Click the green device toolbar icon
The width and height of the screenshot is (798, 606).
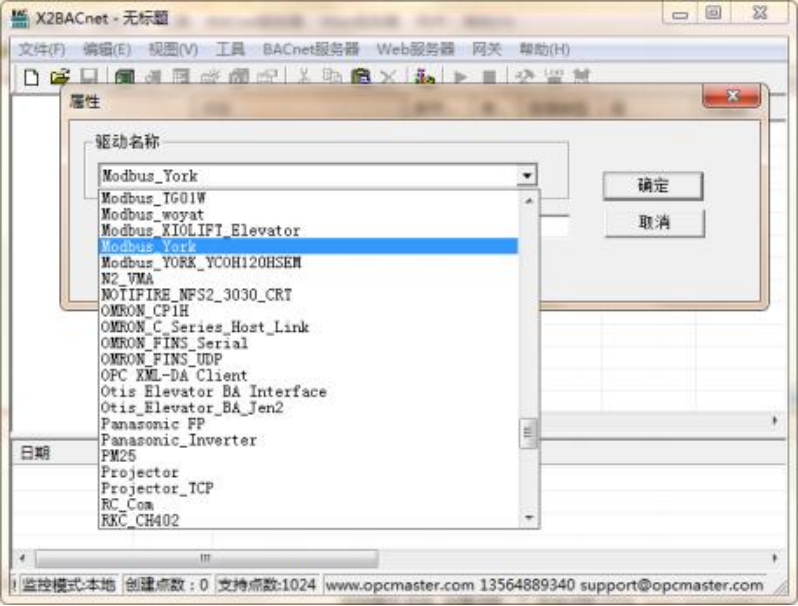pos(125,77)
